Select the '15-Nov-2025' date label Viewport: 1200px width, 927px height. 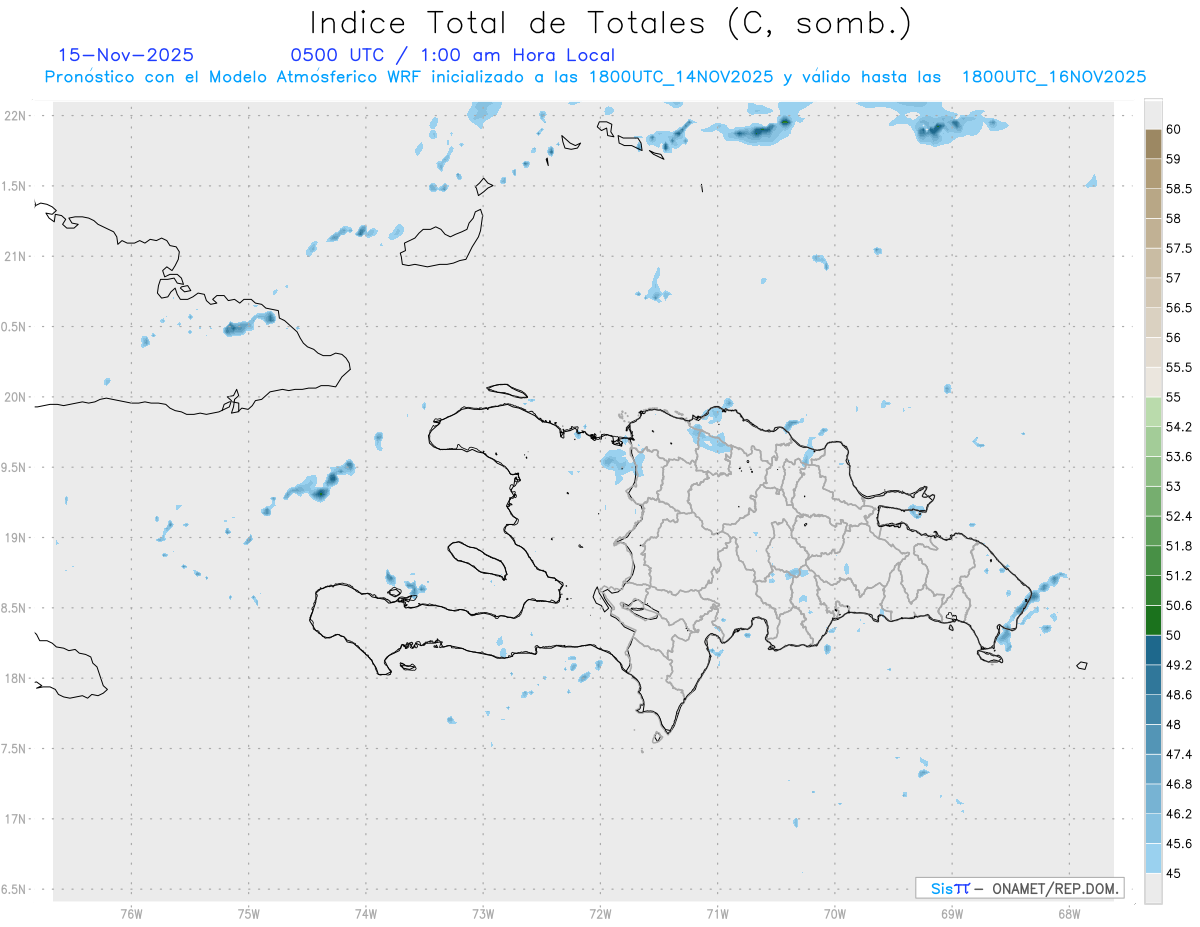pyautogui.click(x=126, y=55)
